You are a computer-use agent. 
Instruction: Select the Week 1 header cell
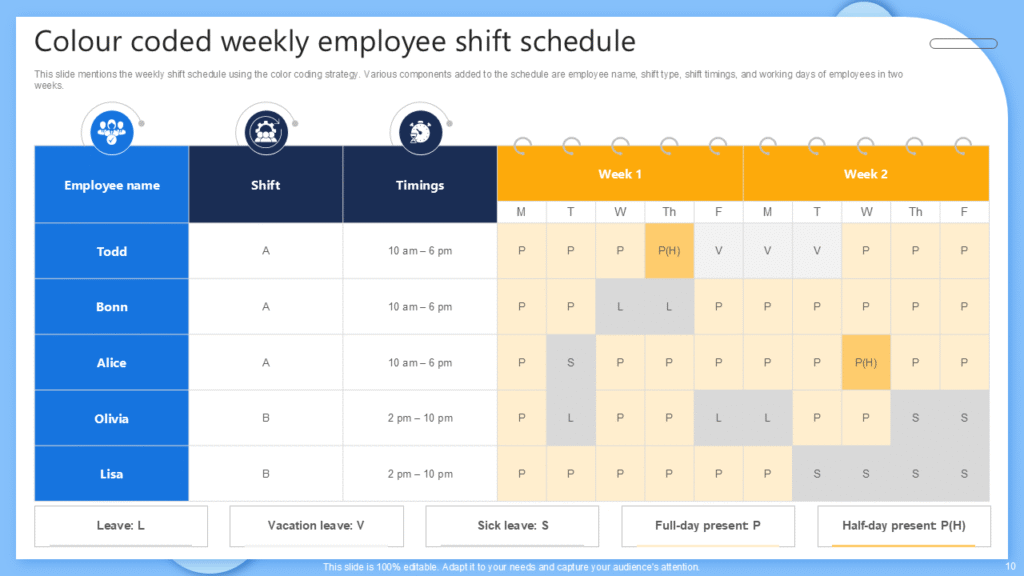click(620, 174)
